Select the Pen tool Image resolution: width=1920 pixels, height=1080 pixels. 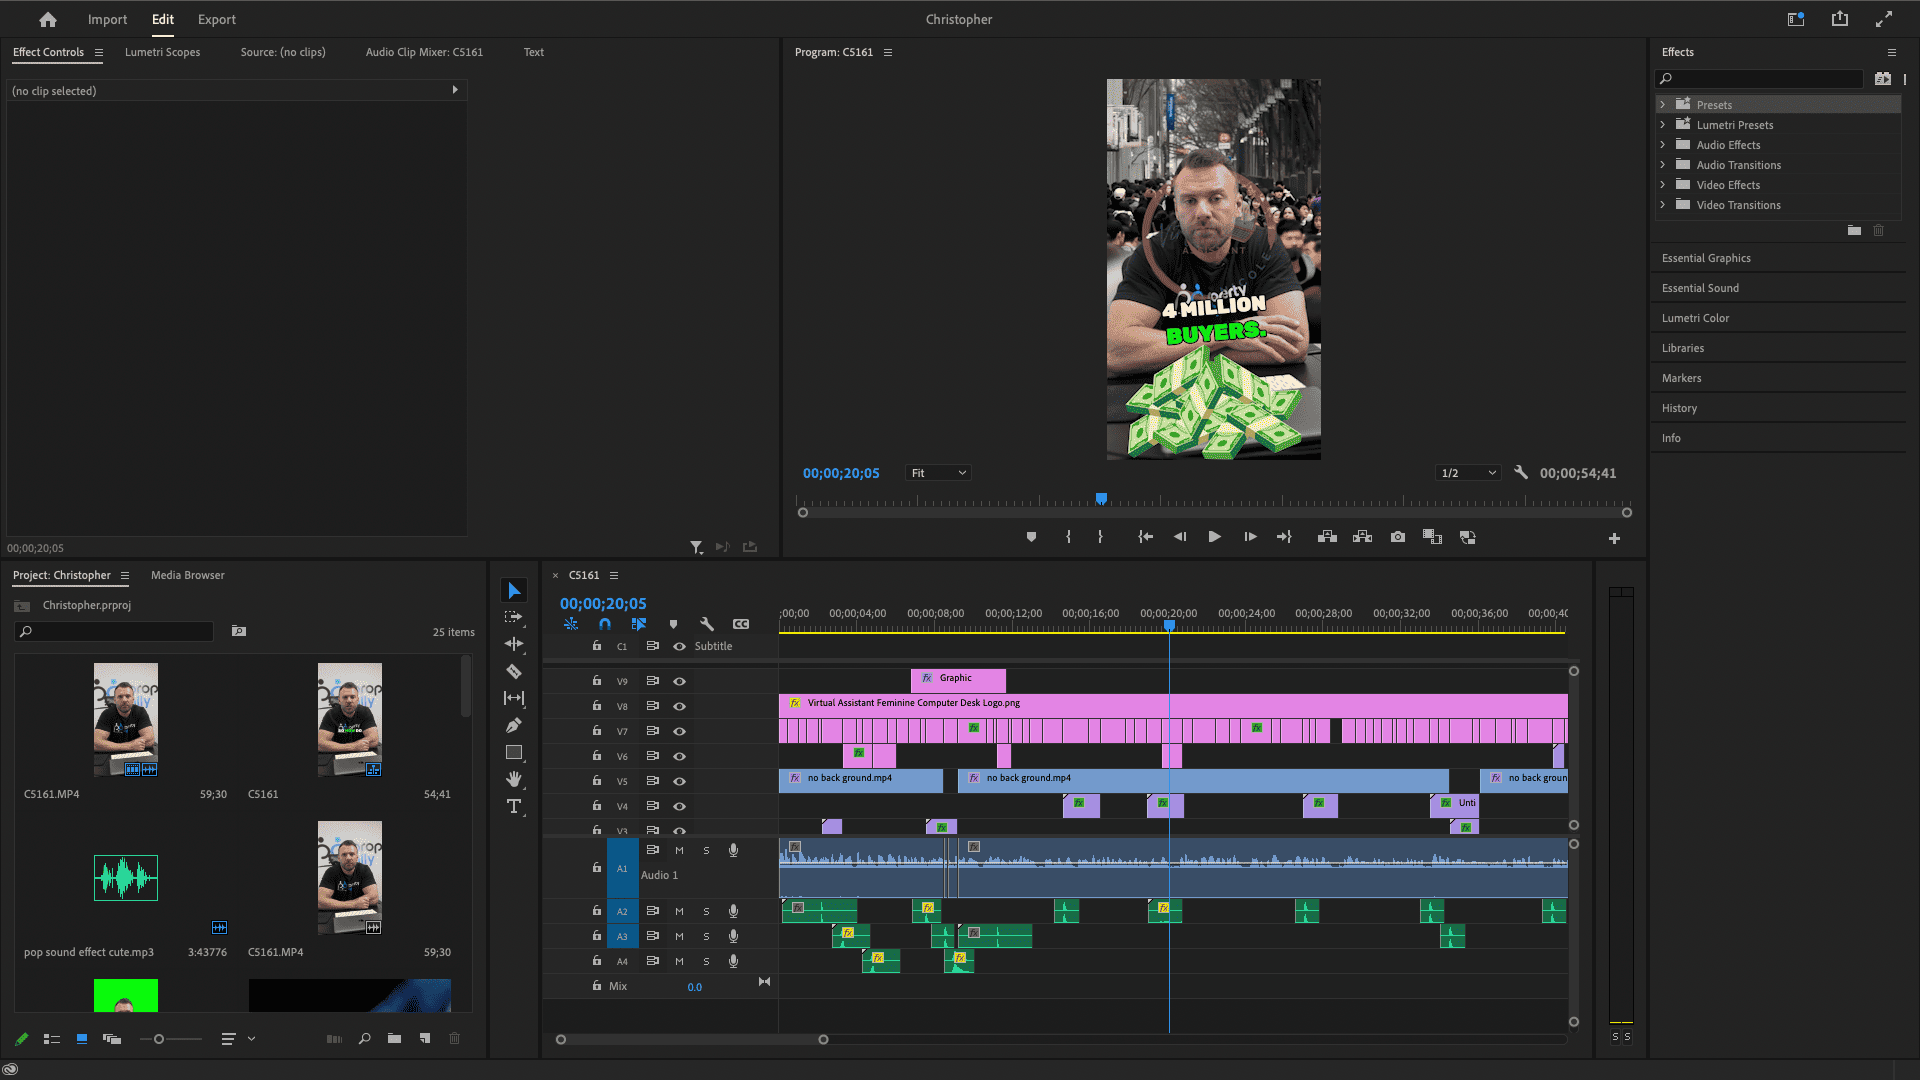click(514, 725)
